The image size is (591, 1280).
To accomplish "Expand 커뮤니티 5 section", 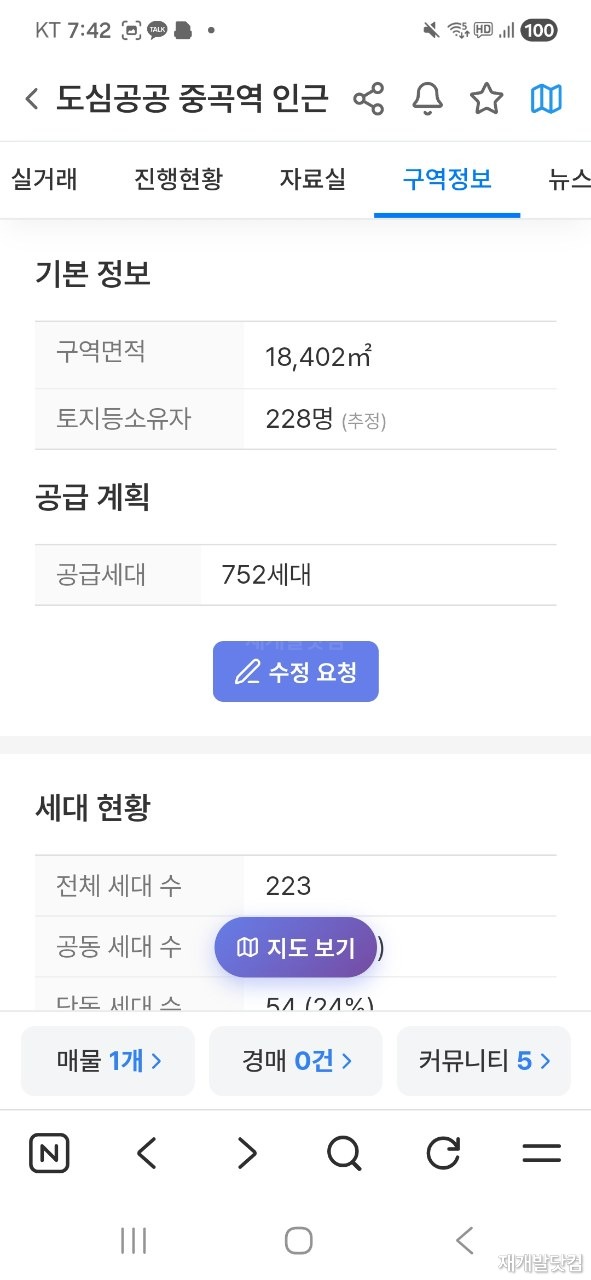I will pyautogui.click(x=484, y=1061).
